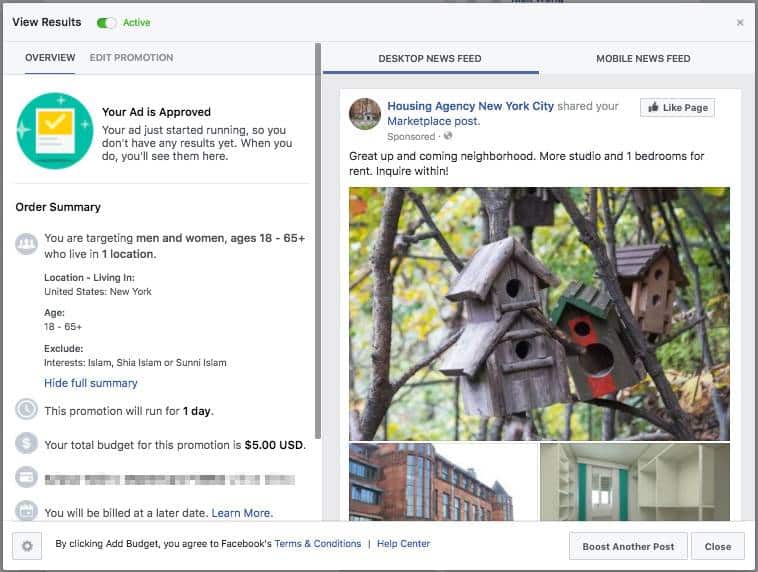Viewport: 758px width, 572px height.
Task: Toggle the Active promotion switch off
Action: coord(106,23)
